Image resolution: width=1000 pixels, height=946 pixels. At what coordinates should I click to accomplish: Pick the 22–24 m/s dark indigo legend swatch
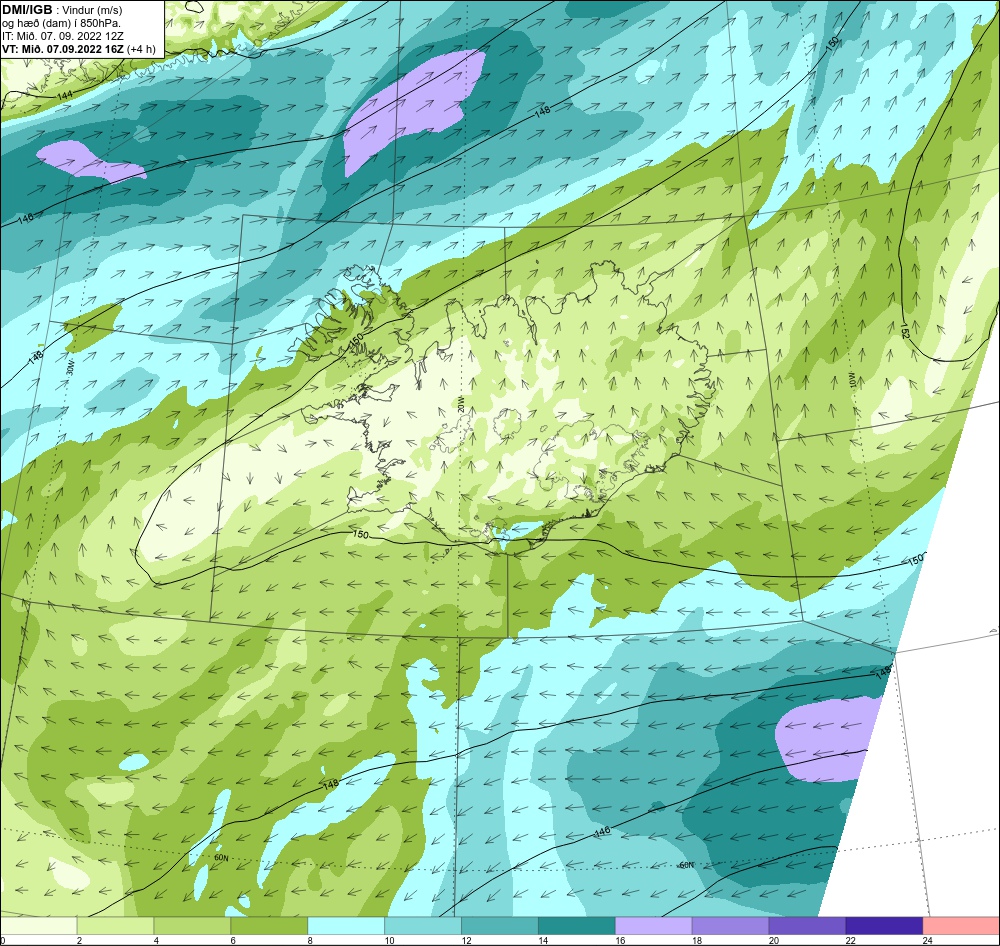click(x=884, y=926)
